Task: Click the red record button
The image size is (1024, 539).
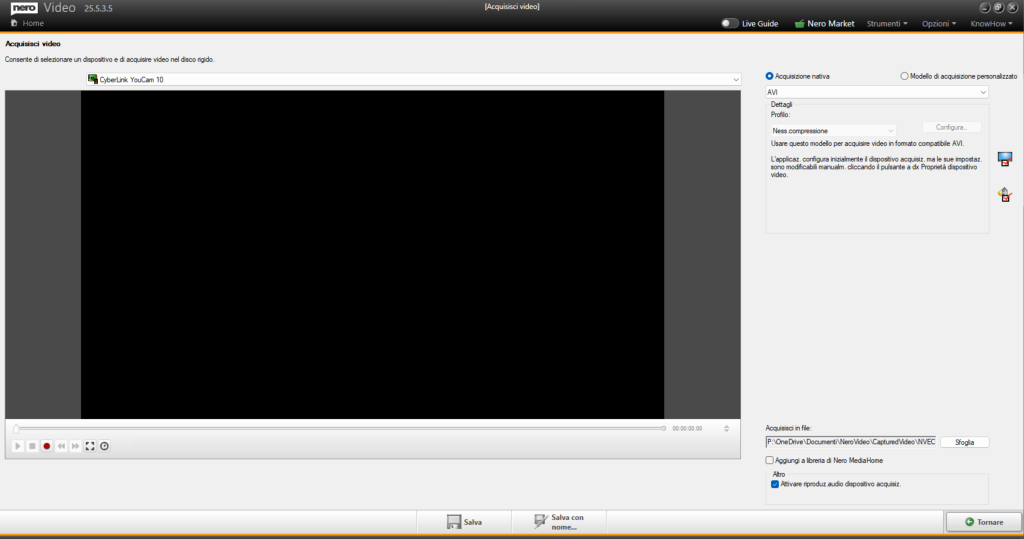Action: (47, 446)
